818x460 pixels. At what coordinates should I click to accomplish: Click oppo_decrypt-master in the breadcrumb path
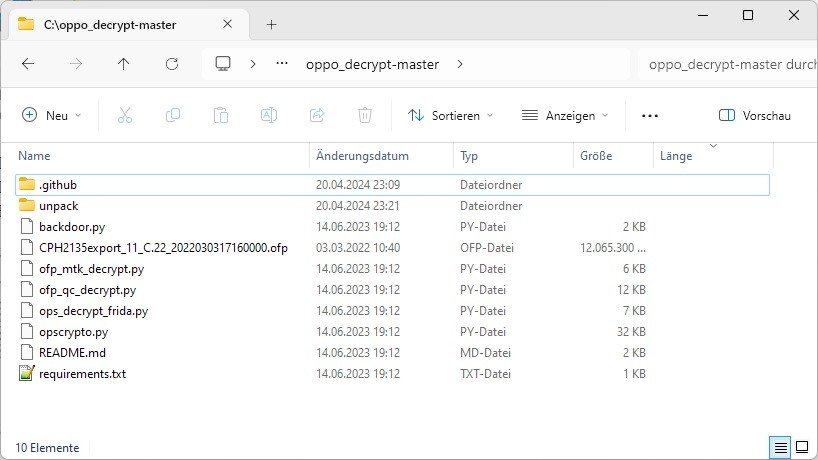click(x=372, y=64)
